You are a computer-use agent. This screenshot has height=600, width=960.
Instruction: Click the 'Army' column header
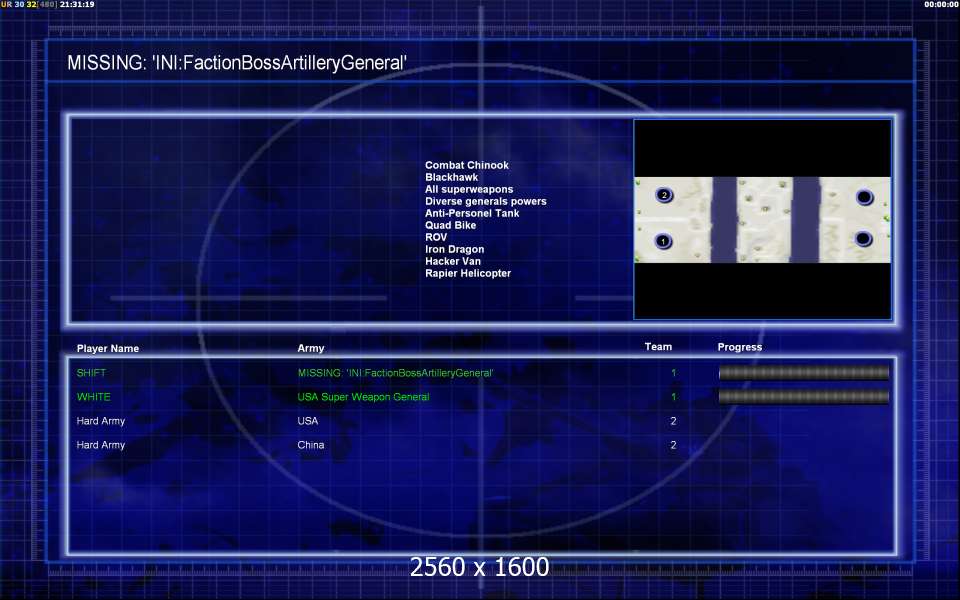tap(310, 348)
